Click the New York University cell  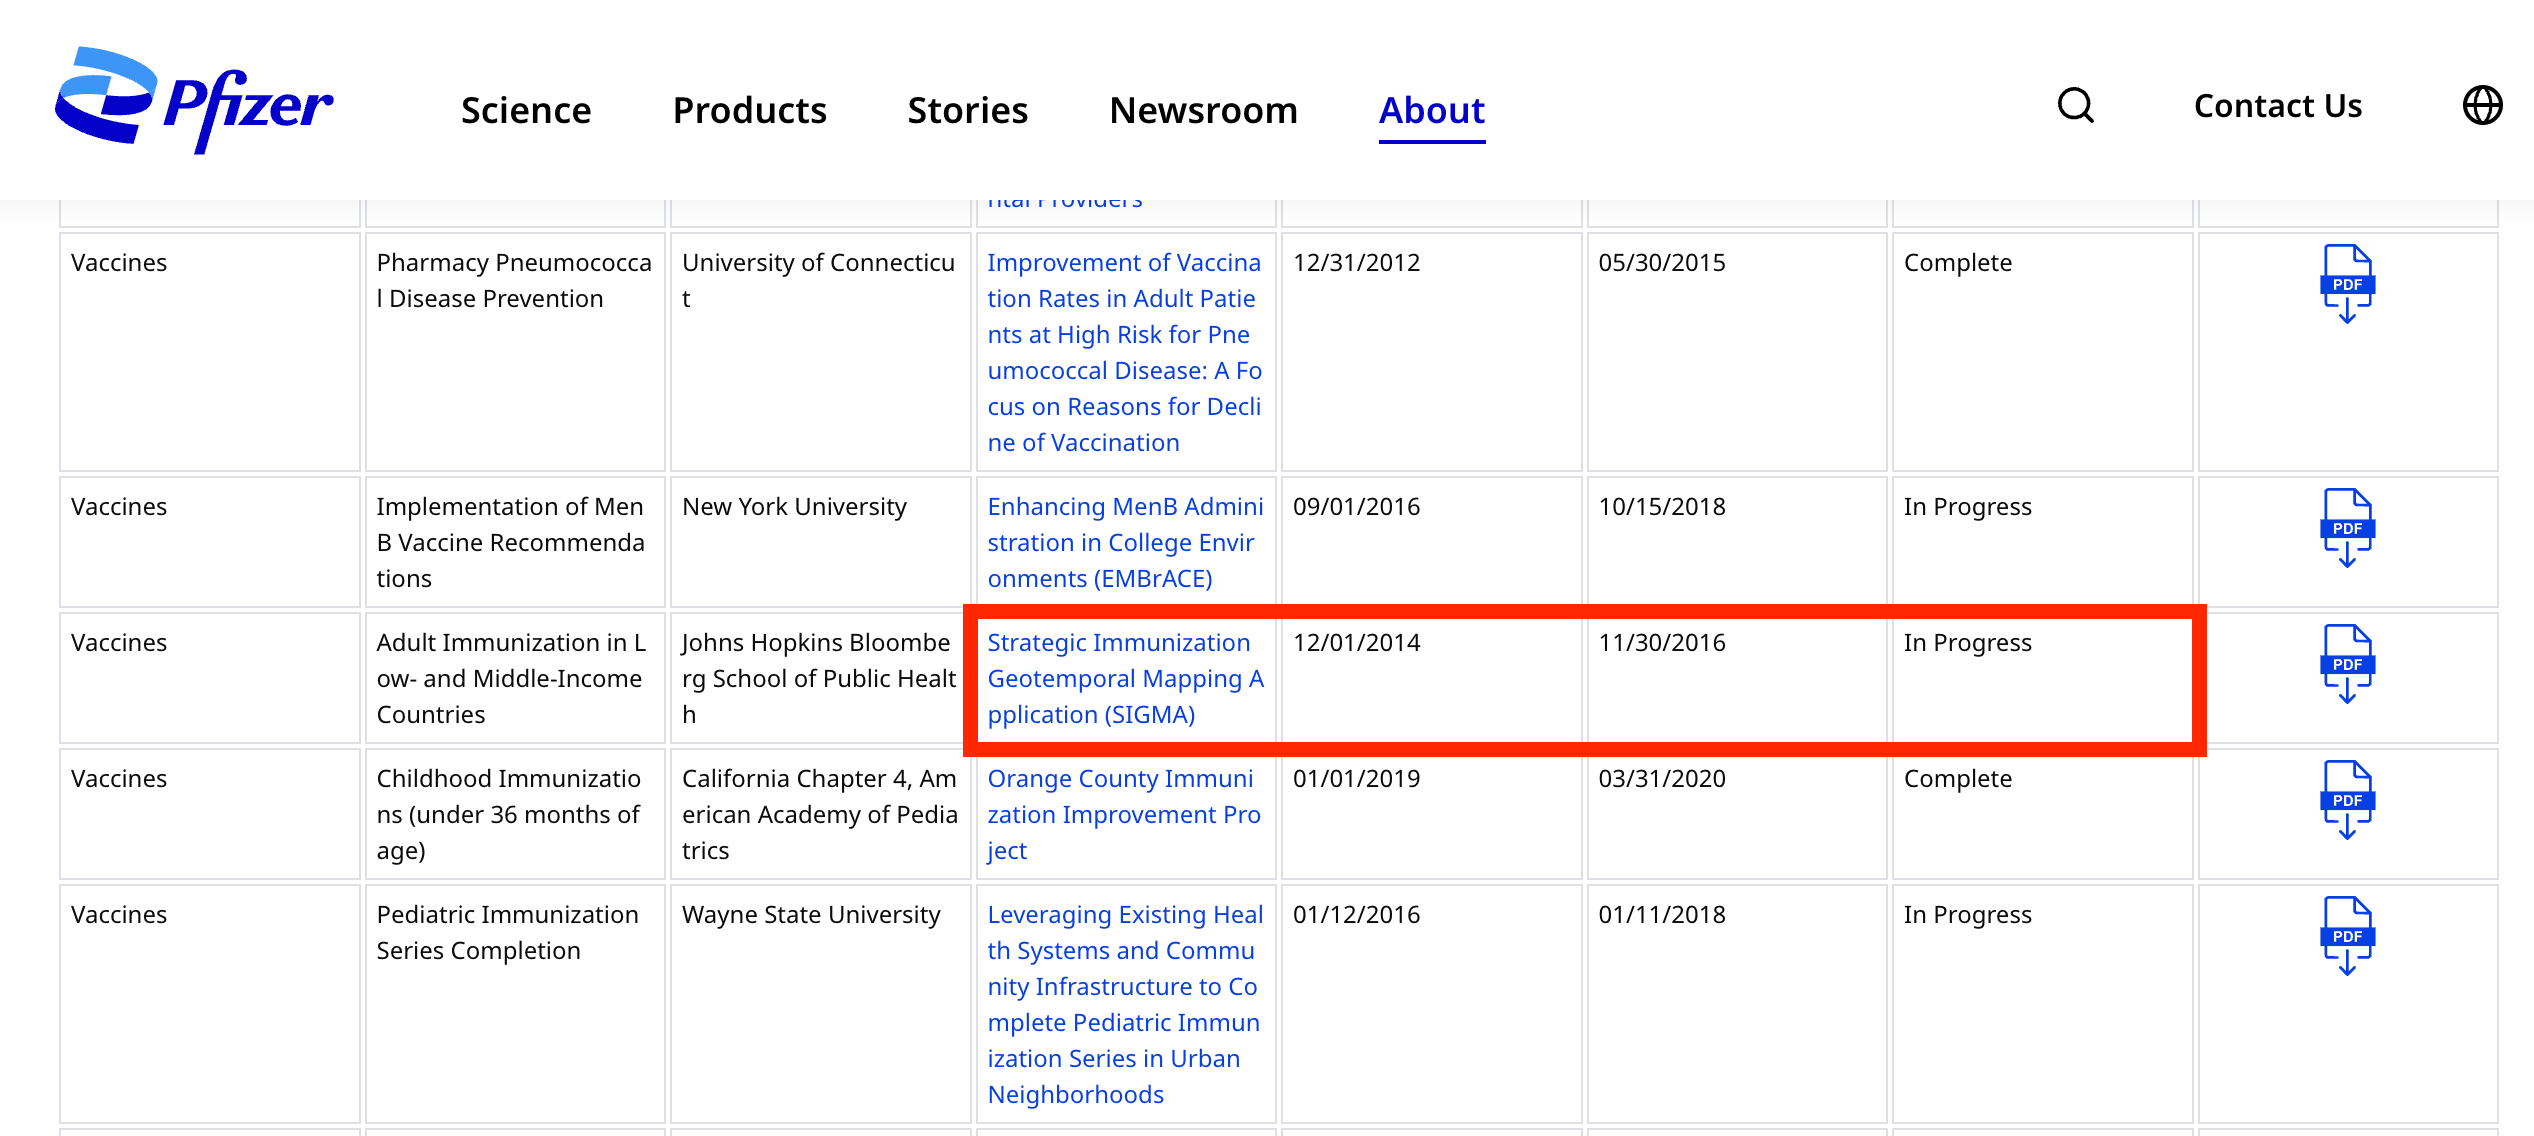(794, 507)
